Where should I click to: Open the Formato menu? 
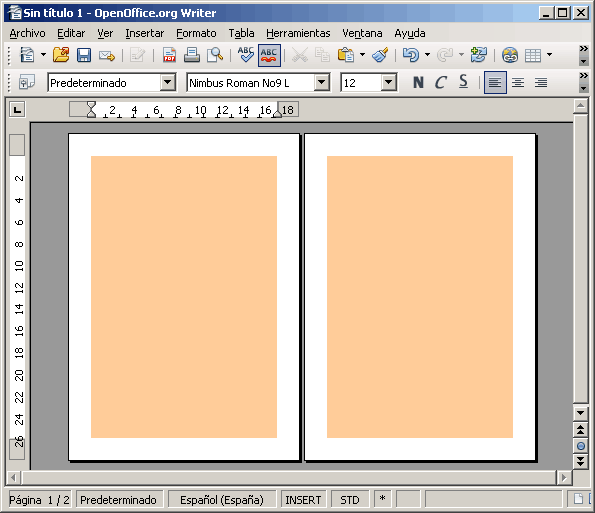(x=196, y=33)
